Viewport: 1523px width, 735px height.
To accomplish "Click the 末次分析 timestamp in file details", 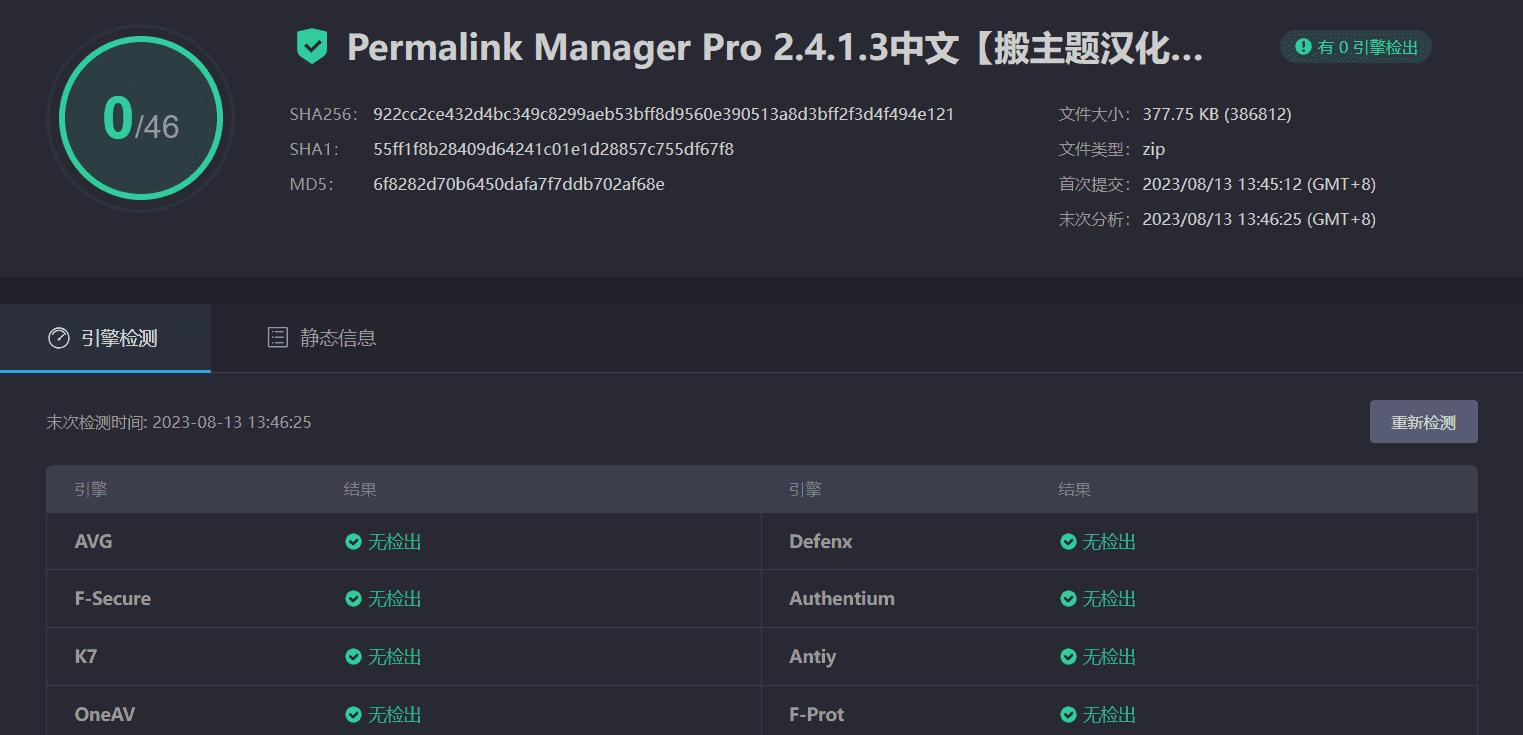I will (x=1259, y=219).
